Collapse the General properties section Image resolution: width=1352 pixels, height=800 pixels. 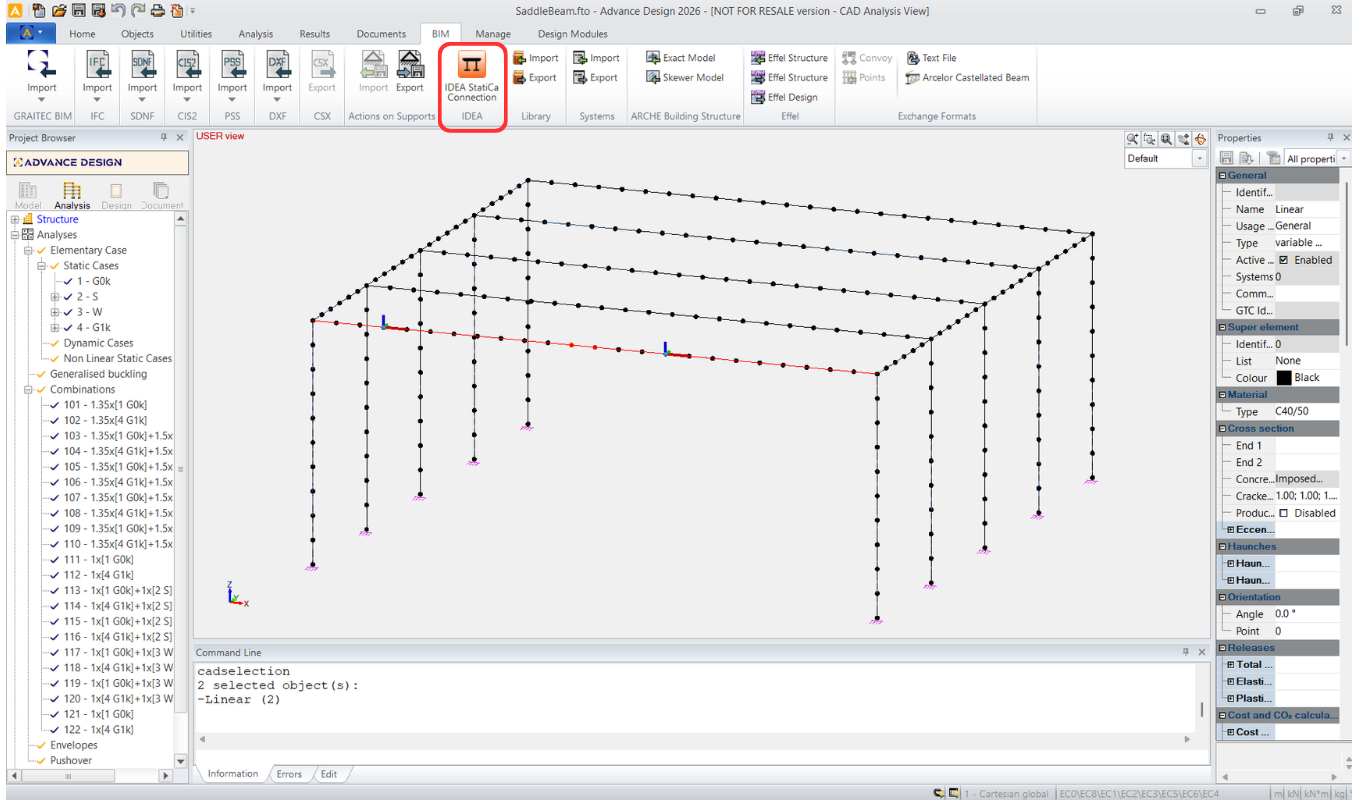[1222, 176]
